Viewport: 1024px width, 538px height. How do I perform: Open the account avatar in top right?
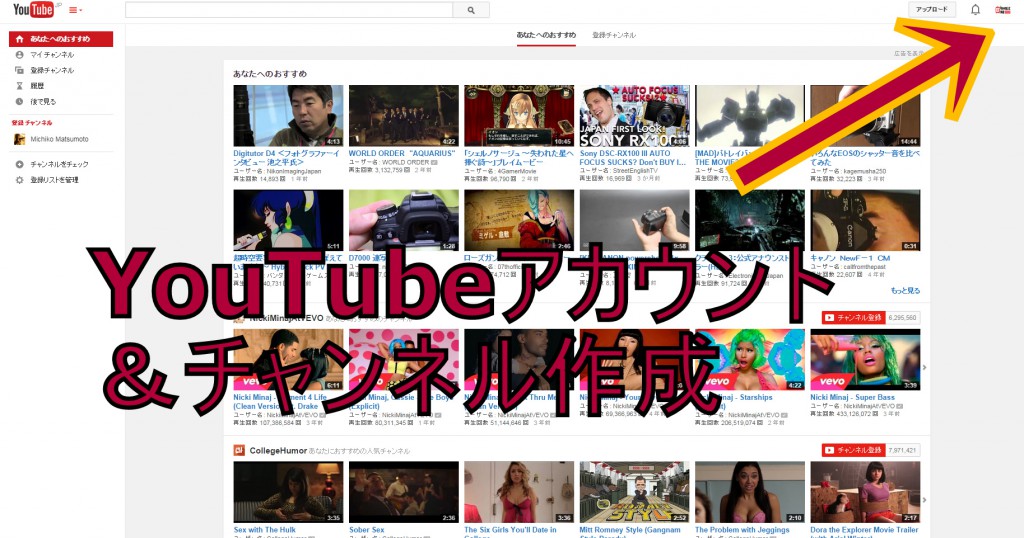[1003, 10]
